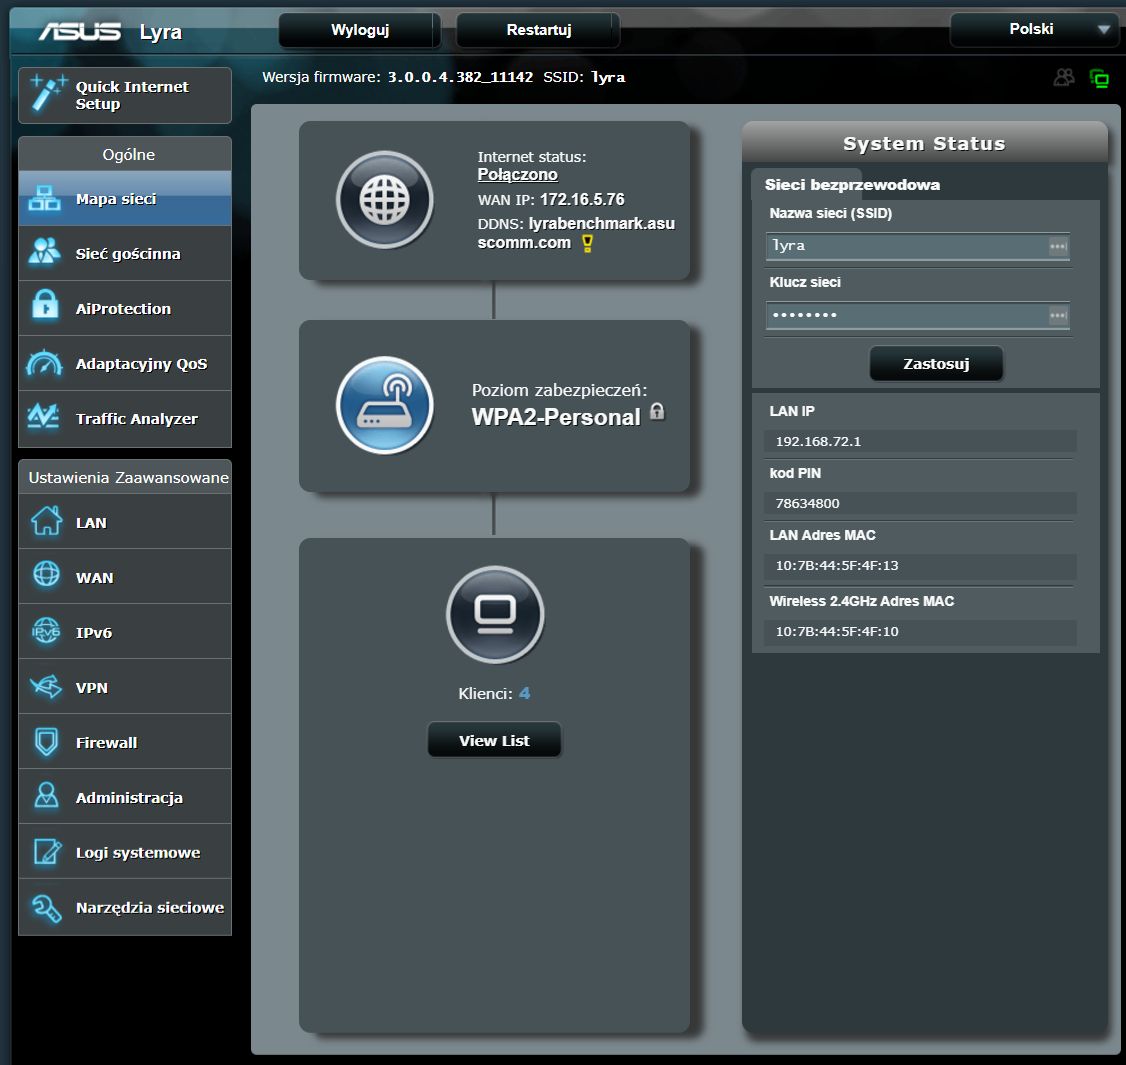
Task: Open IPv6 settings page
Action: pos(125,632)
